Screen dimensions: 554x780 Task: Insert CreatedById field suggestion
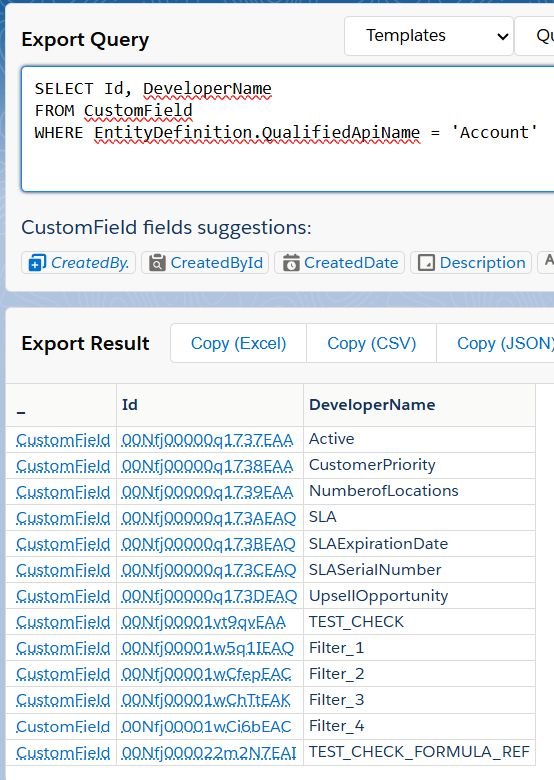click(205, 262)
